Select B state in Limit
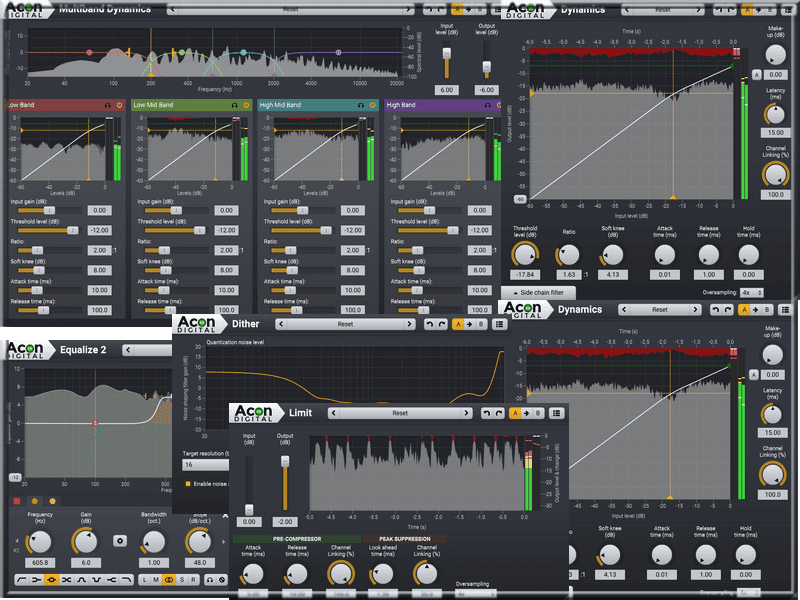 click(538, 413)
